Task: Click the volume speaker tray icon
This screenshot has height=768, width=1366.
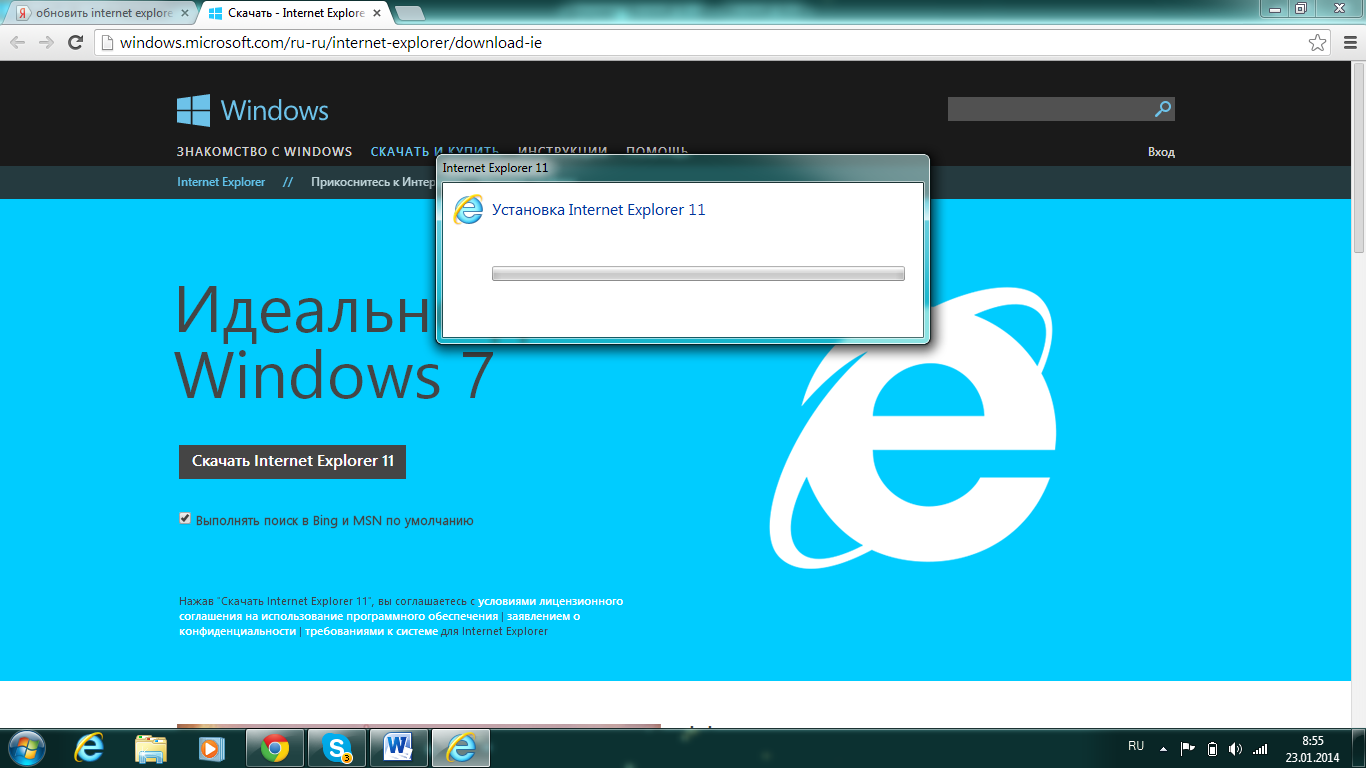Action: [1236, 748]
